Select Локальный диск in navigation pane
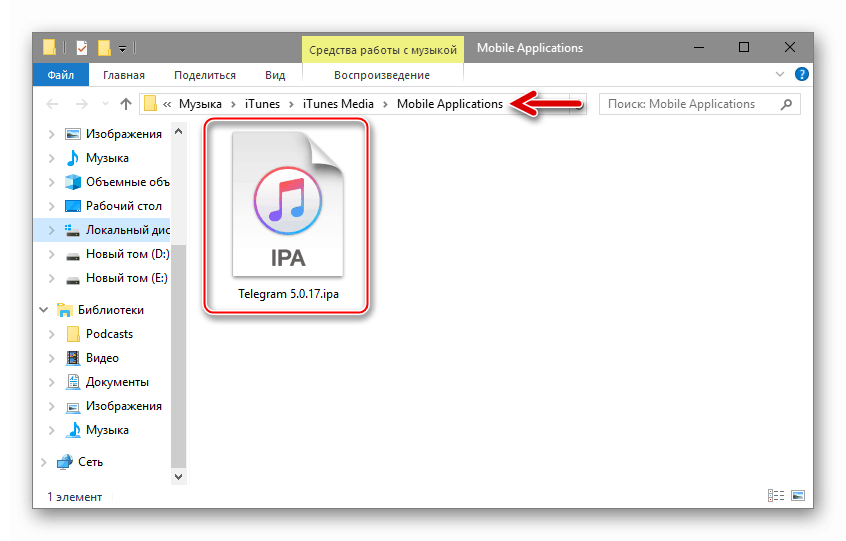The image size is (846, 541). (128, 230)
